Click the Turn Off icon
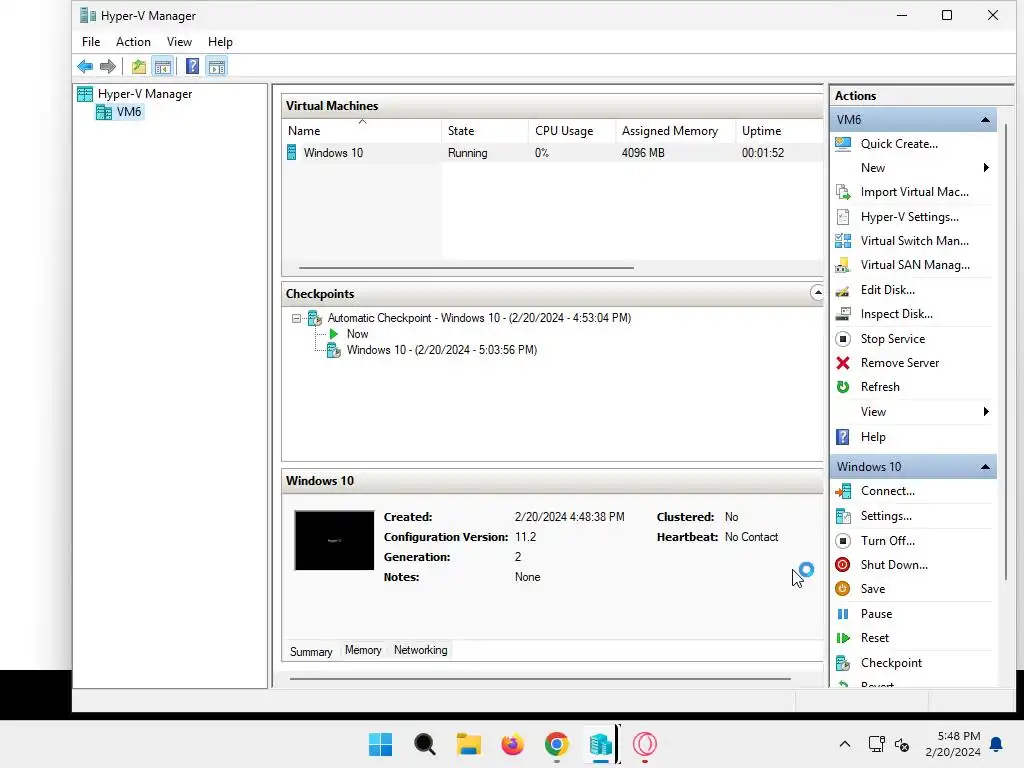Screen dimensions: 1024x768 coord(843,541)
